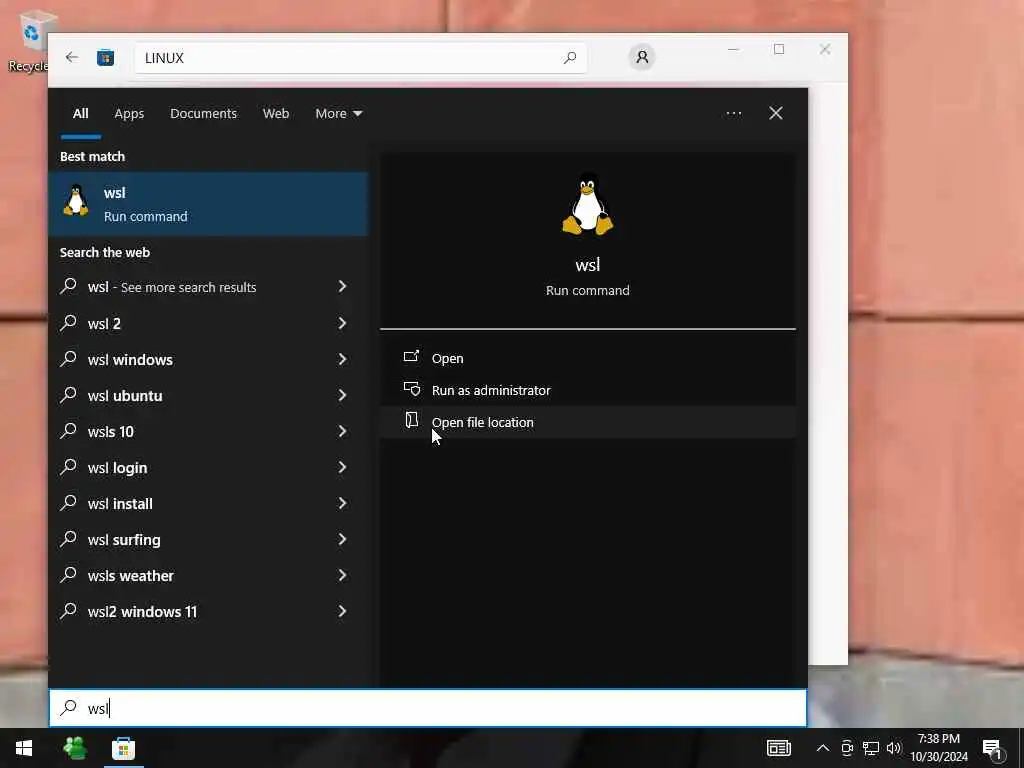Expand chevron next to 'wsl2 windows 11'

[342, 611]
